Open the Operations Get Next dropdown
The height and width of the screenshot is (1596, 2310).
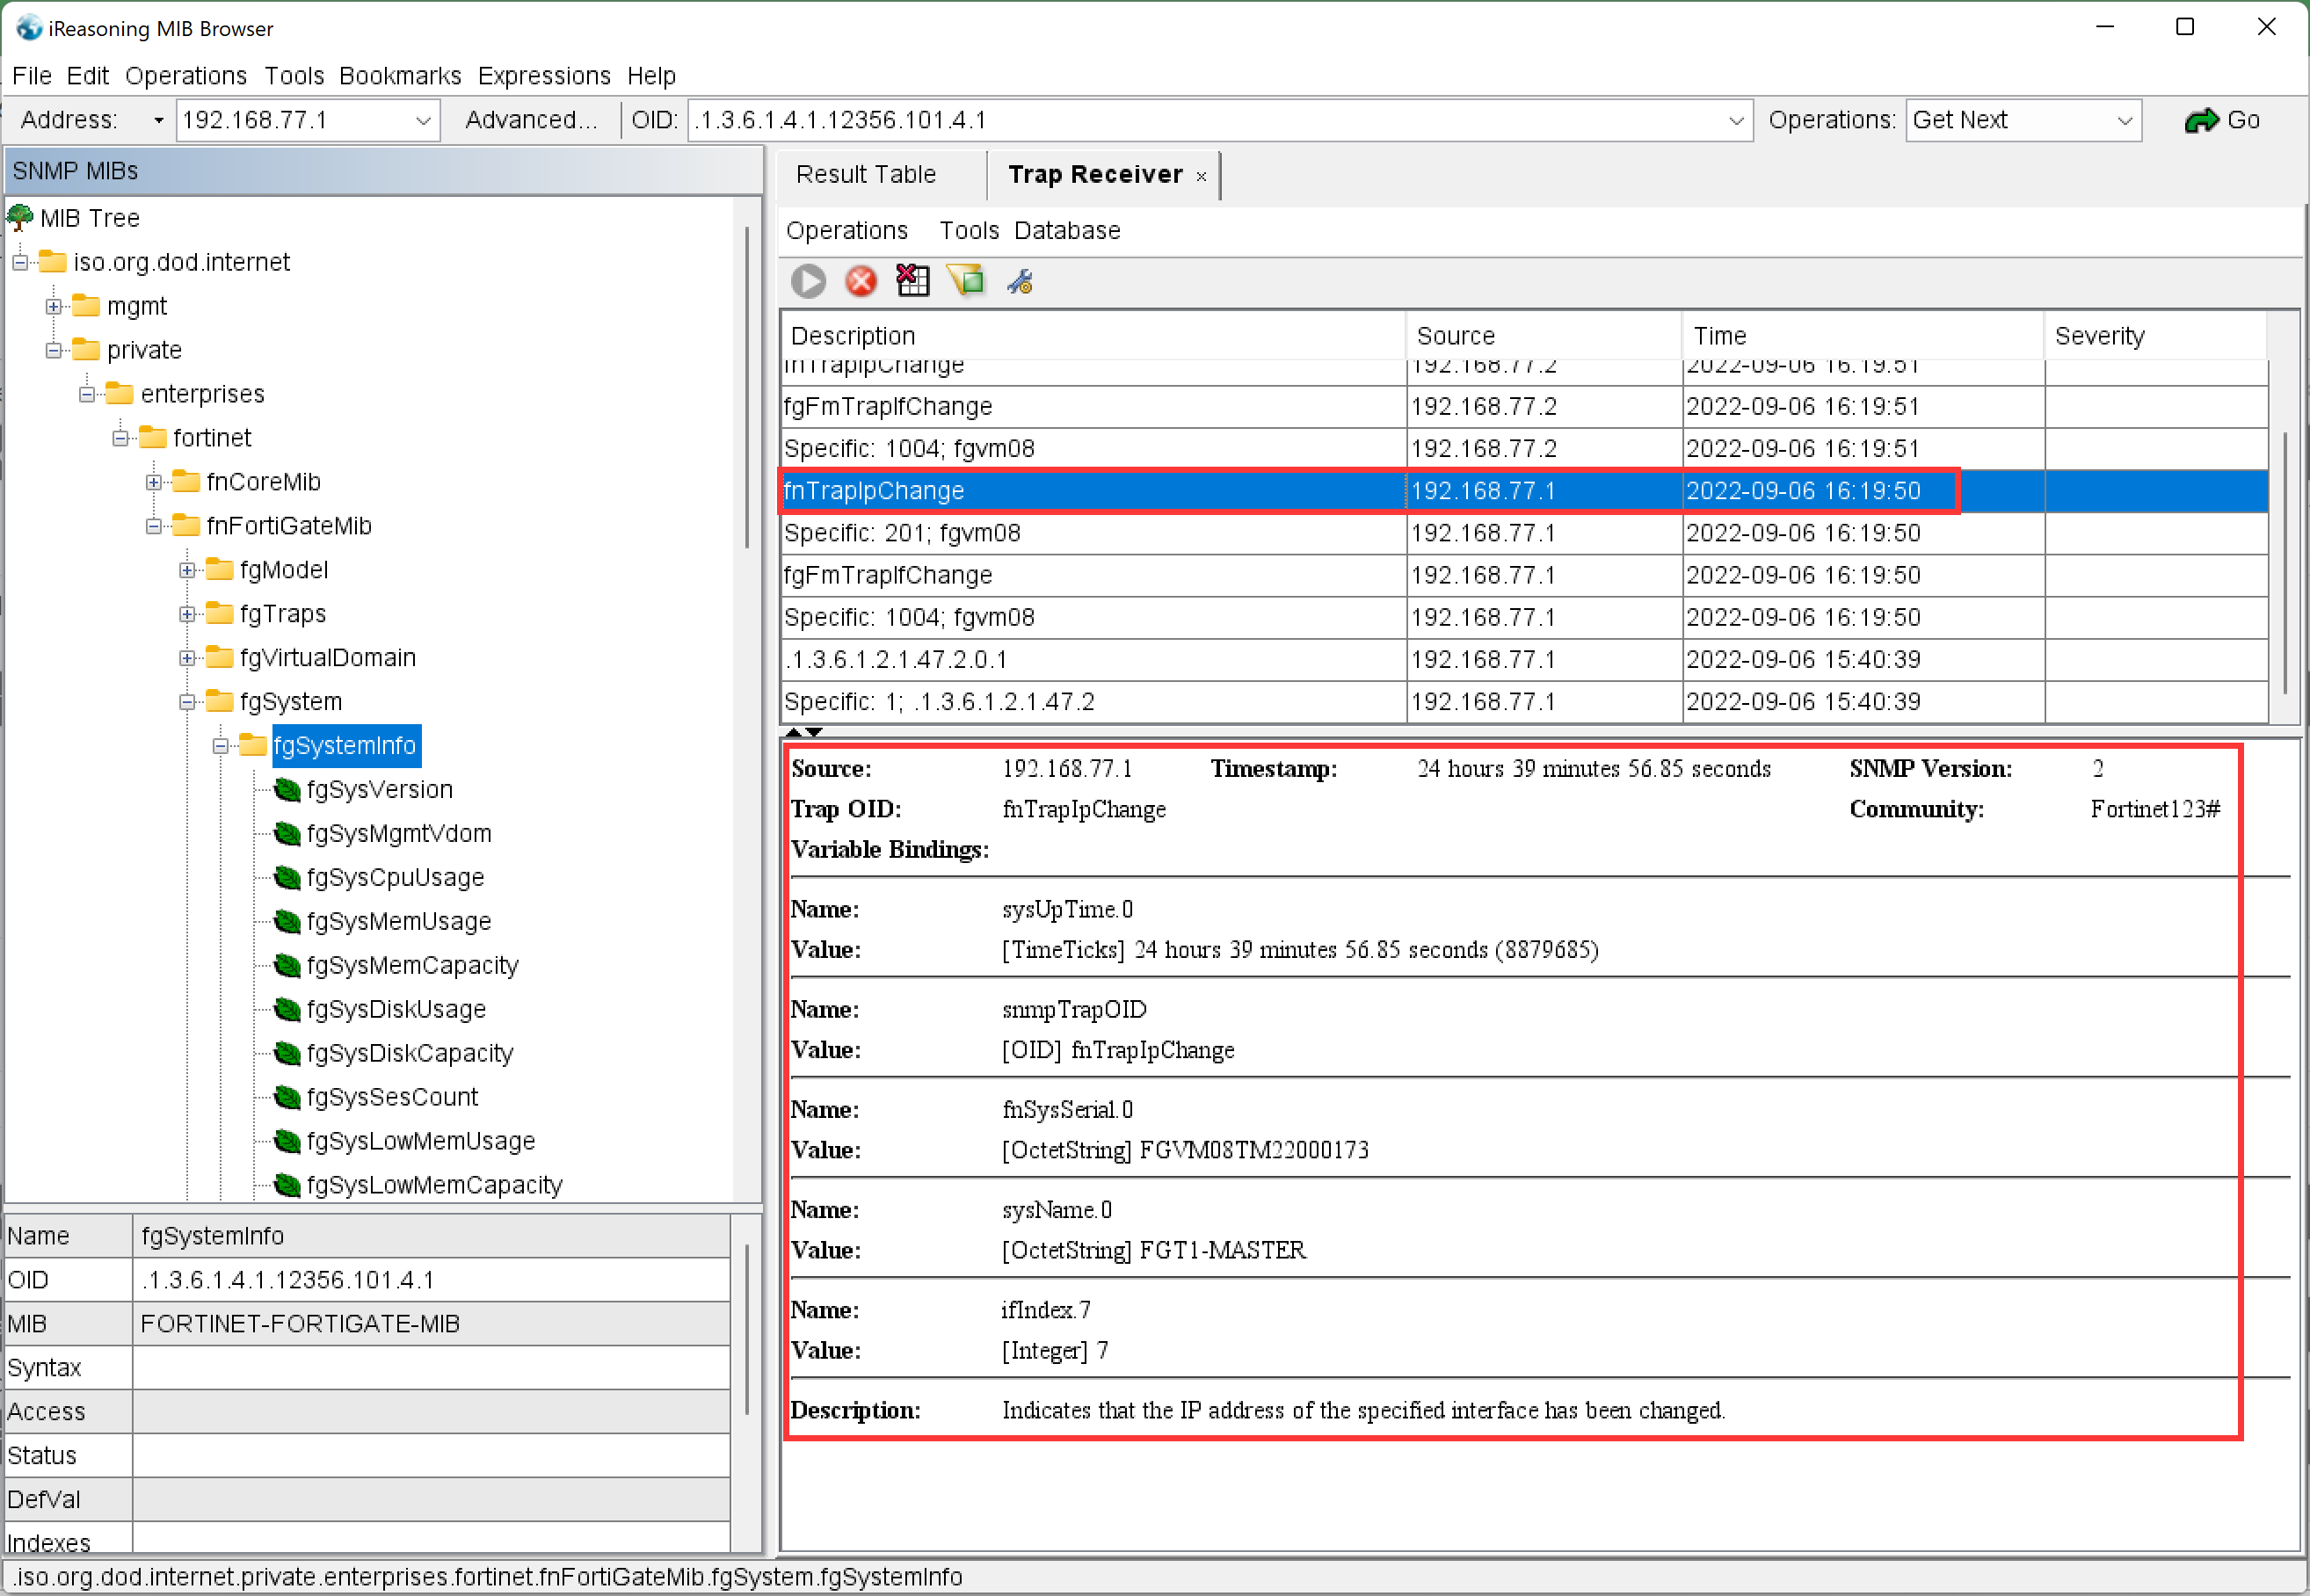[2124, 120]
